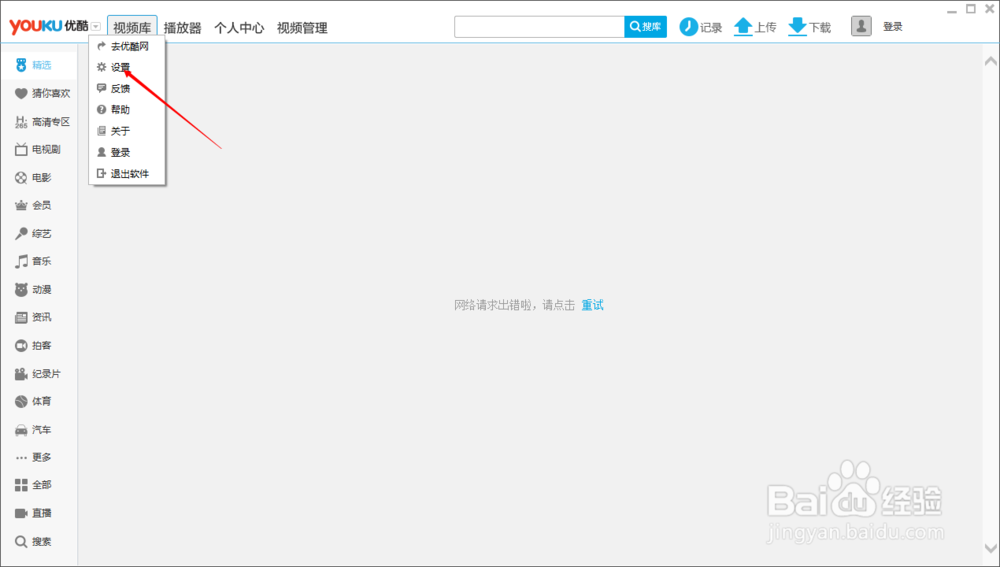Viewport: 1000px width, 567px height.
Task: Go to the 拍客 category
Action: tap(33, 346)
